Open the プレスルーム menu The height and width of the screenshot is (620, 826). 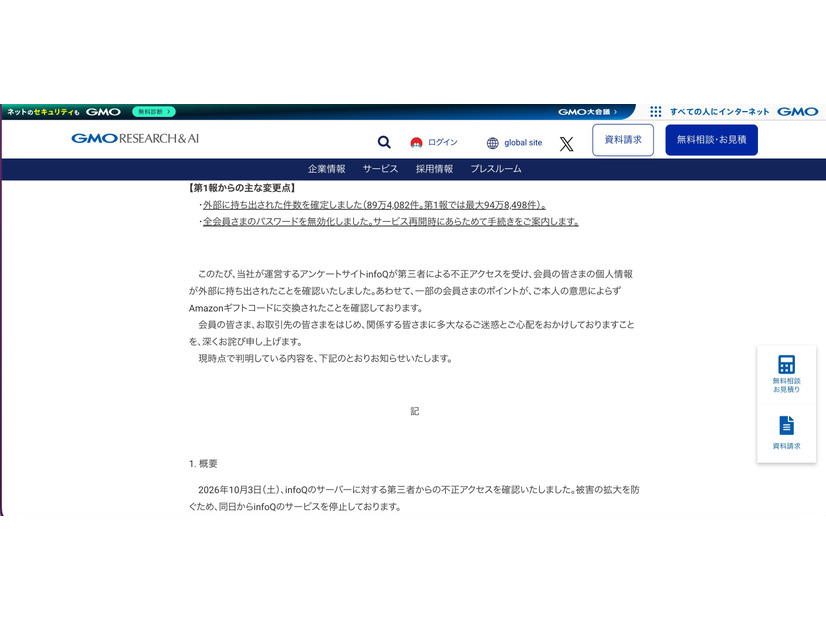click(496, 169)
